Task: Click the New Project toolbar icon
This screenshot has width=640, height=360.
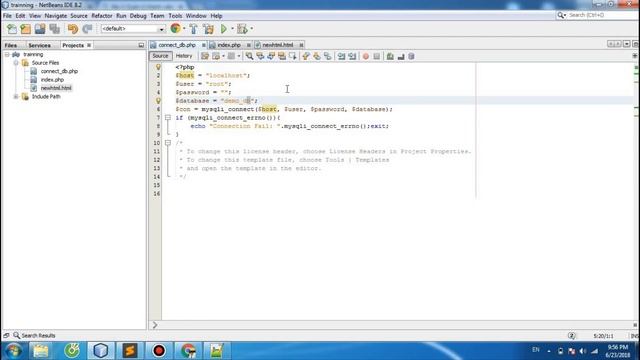Action: tap(26, 29)
